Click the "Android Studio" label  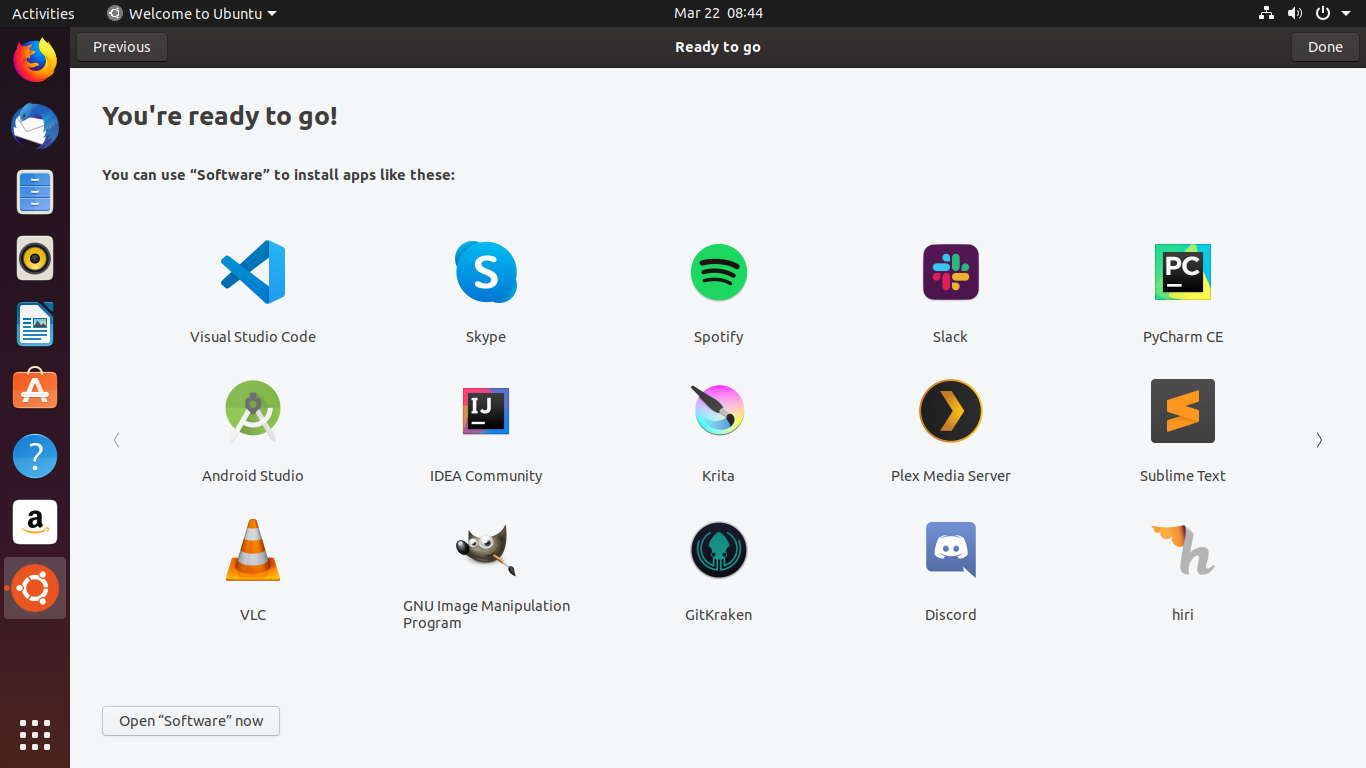coord(253,476)
